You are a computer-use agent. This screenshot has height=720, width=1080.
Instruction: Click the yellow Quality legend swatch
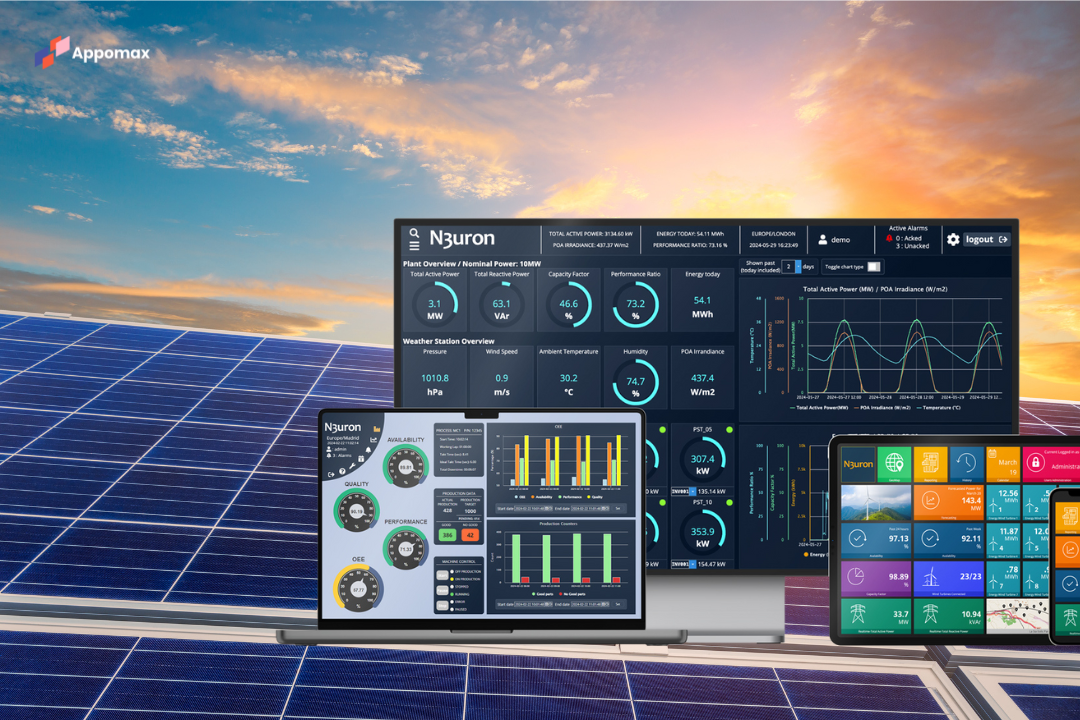588,497
